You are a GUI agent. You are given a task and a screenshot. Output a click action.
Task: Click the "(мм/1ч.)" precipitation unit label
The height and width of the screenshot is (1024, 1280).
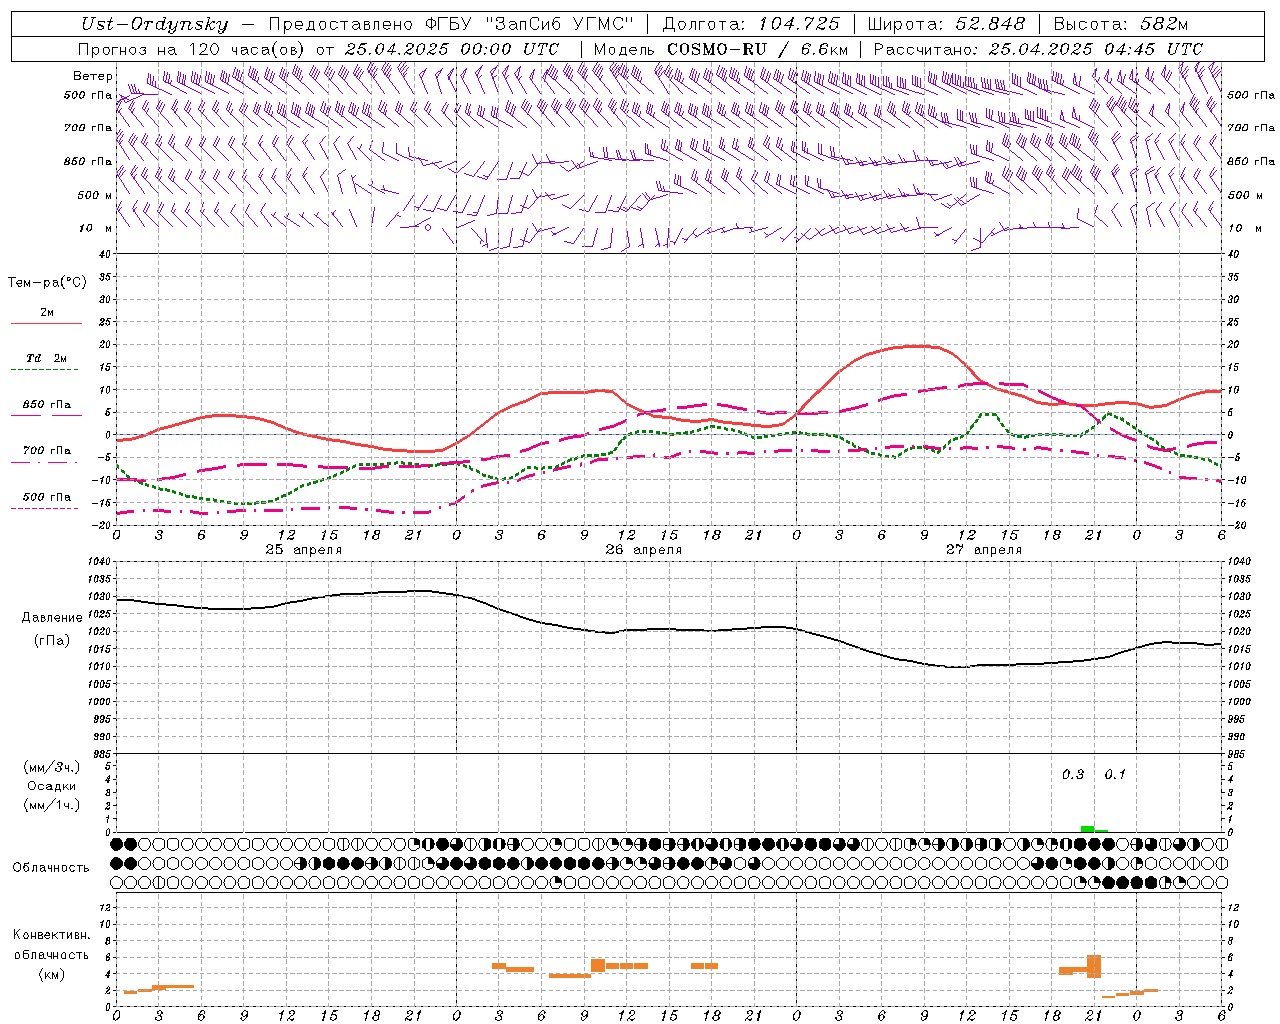(51, 805)
